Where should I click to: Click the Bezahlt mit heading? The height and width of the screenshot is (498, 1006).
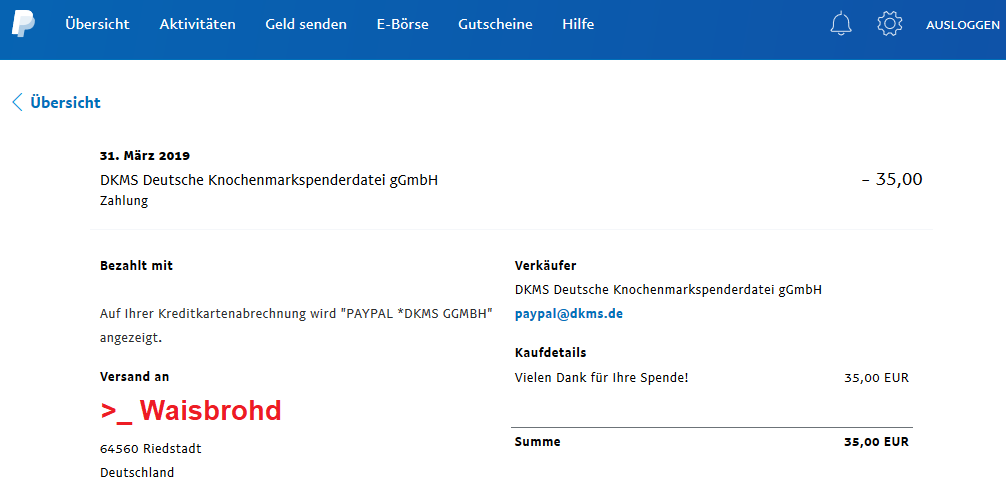136,265
